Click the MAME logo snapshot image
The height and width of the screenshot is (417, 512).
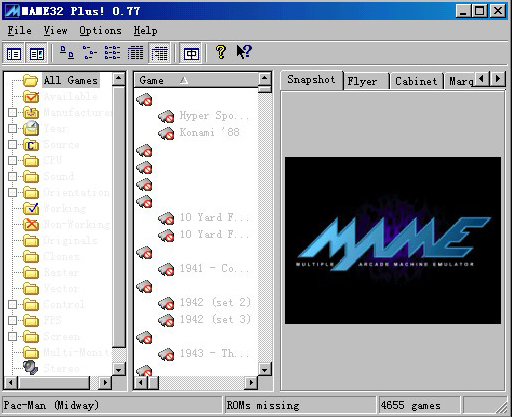(x=393, y=240)
